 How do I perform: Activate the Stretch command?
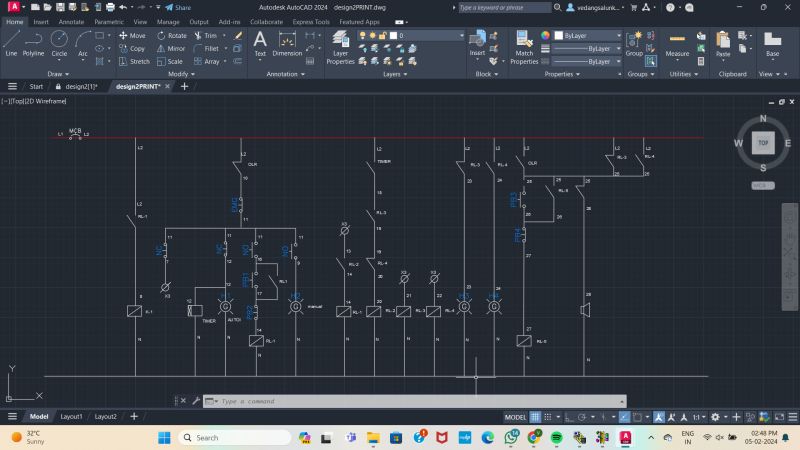[x=134, y=61]
